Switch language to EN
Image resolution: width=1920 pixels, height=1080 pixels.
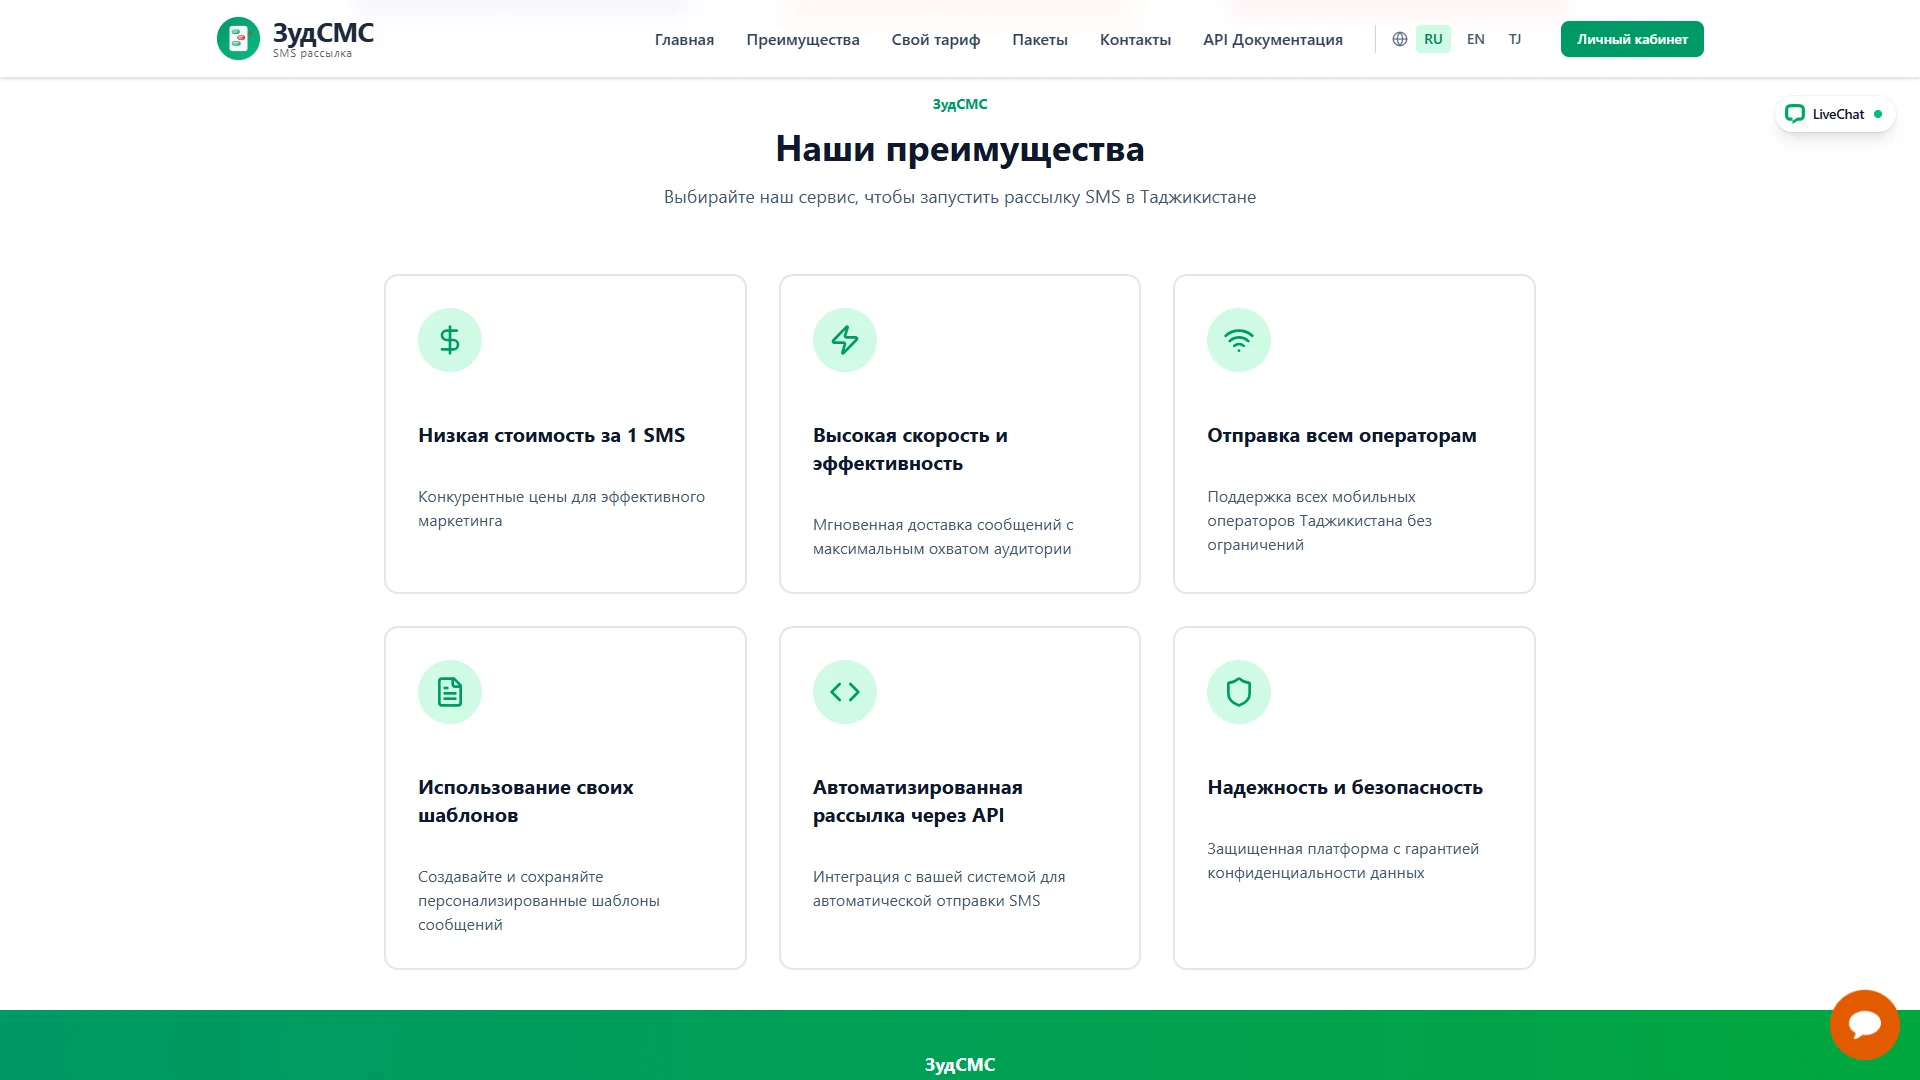(1476, 39)
